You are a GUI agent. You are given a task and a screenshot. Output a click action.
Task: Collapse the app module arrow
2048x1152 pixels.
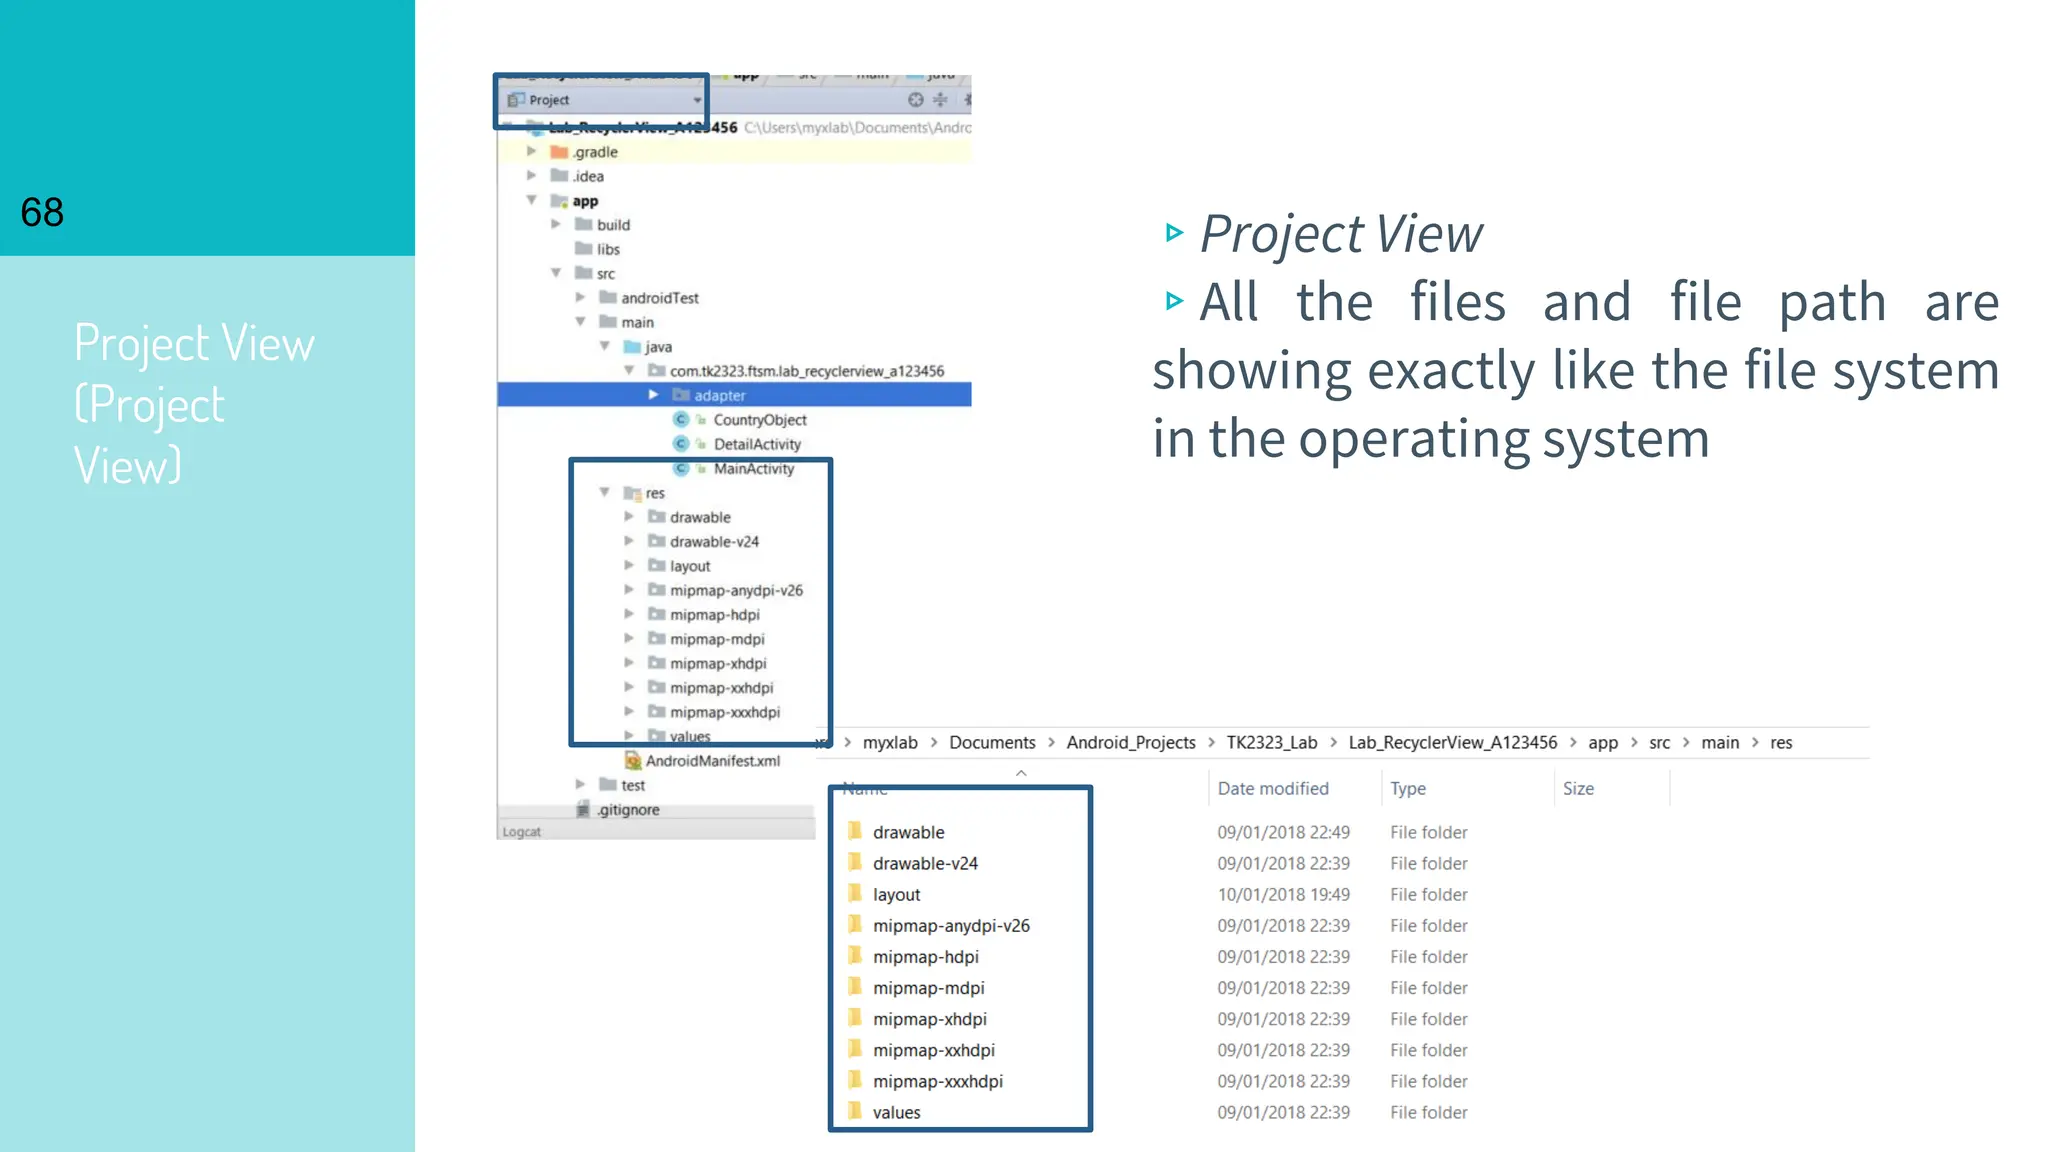point(532,201)
